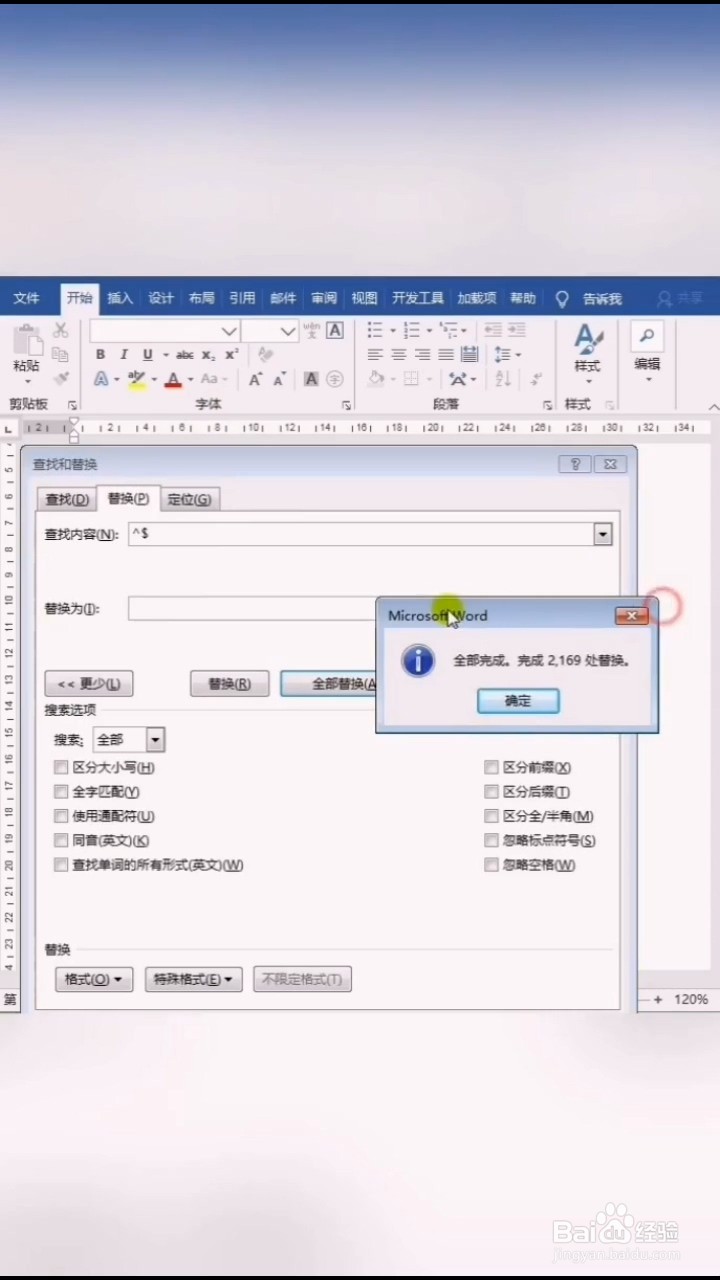
Task: Click the Bullets list icon
Action: click(x=375, y=329)
